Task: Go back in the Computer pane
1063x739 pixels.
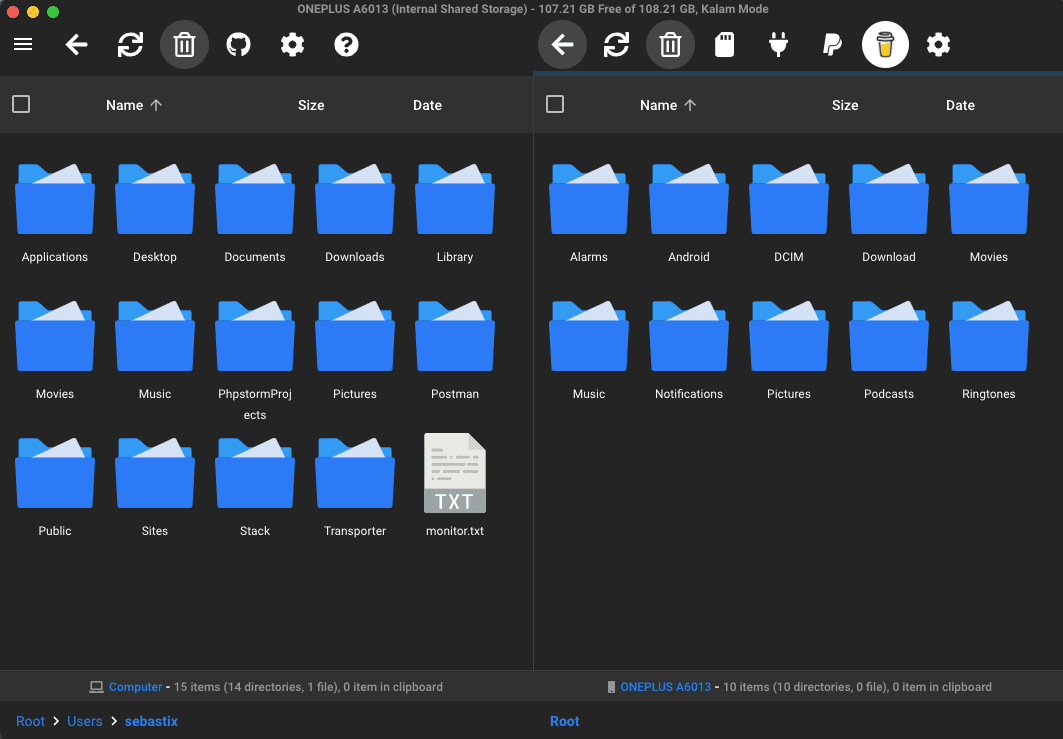Action: click(x=77, y=45)
